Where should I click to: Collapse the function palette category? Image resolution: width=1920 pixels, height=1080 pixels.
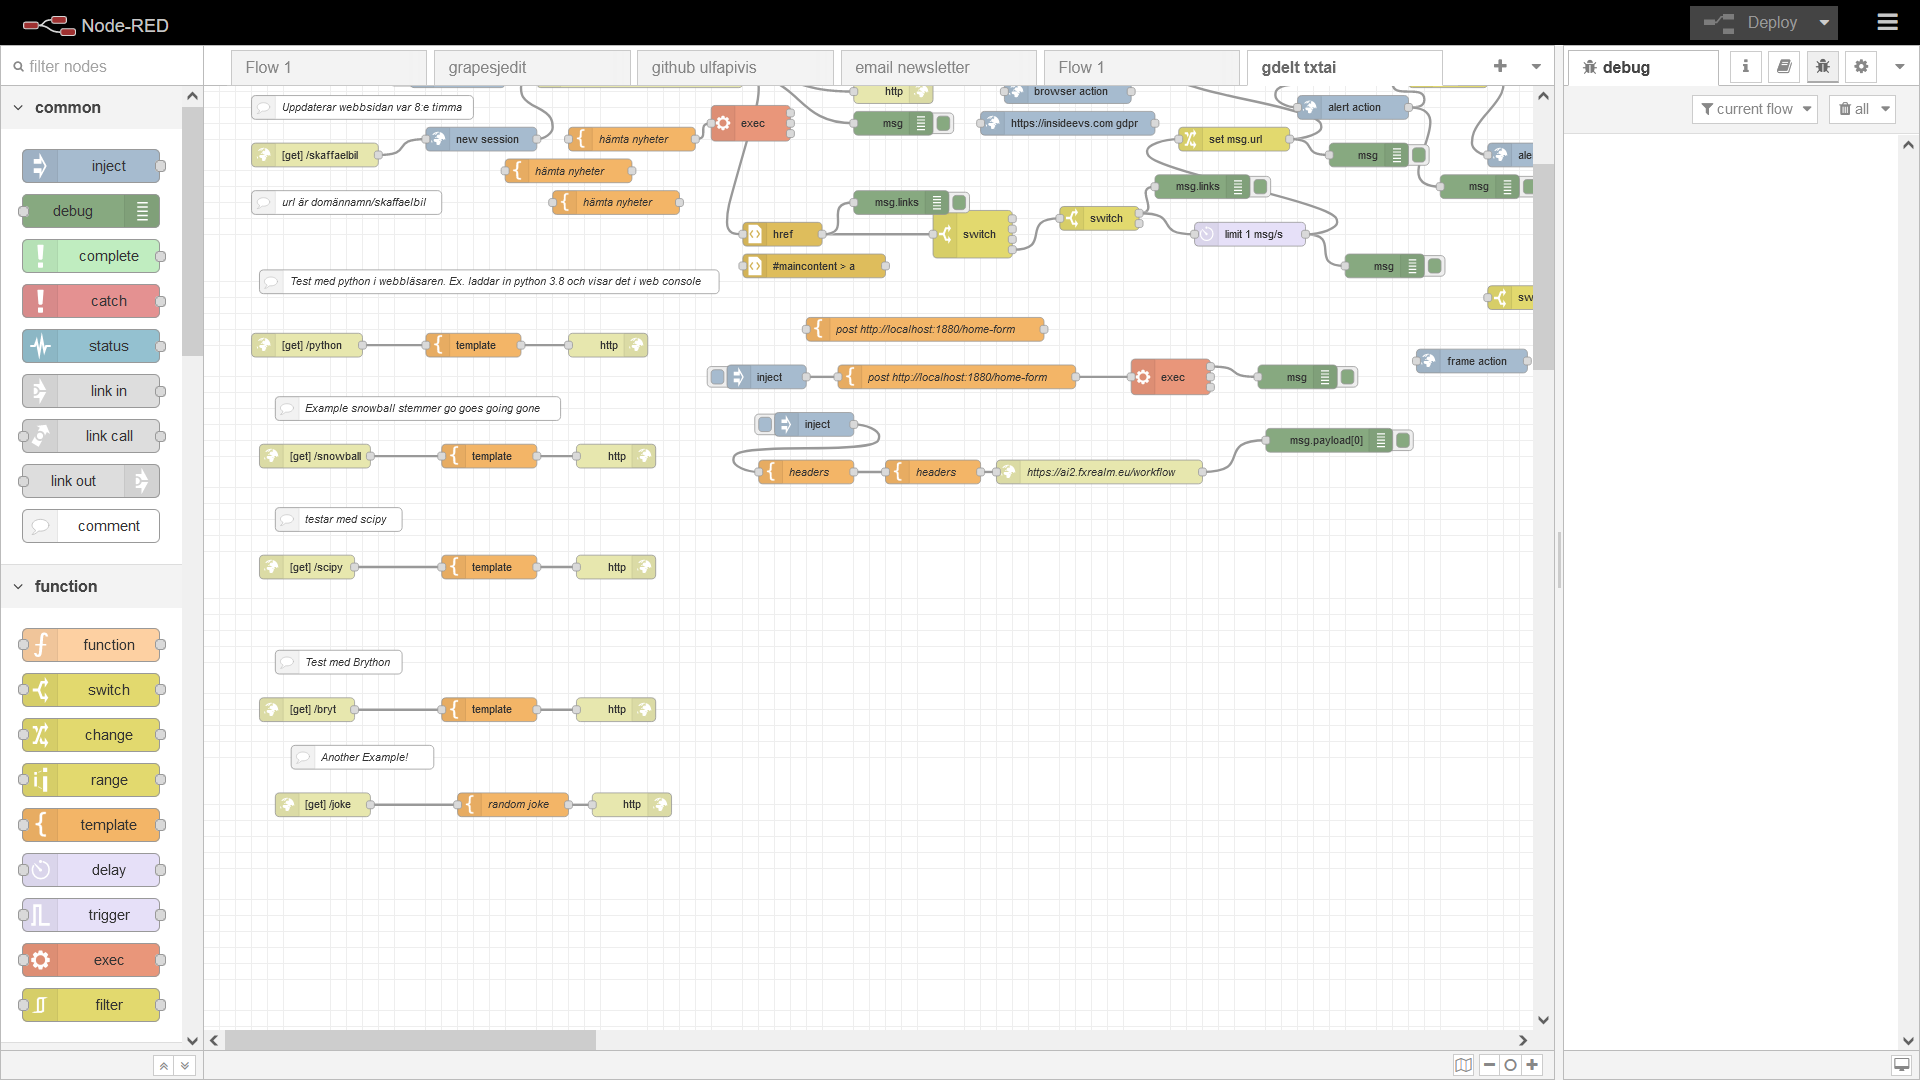(x=91, y=586)
